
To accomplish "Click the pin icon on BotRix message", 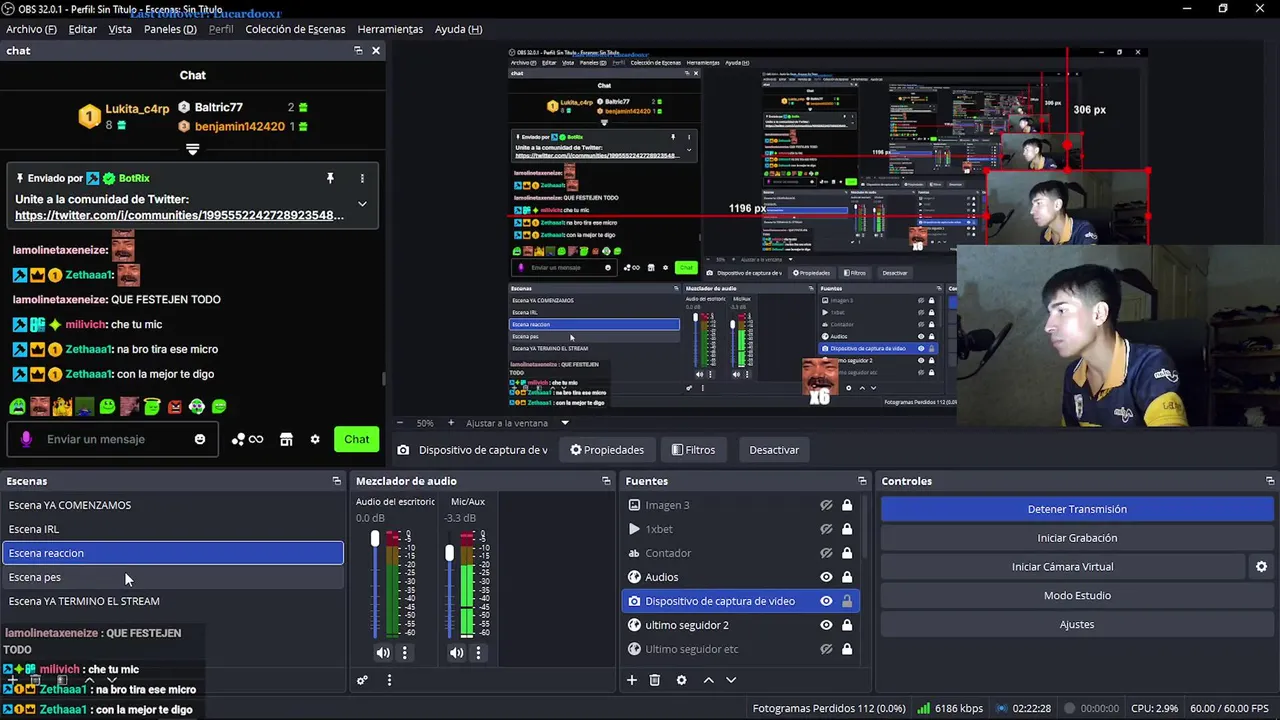I will [330, 178].
